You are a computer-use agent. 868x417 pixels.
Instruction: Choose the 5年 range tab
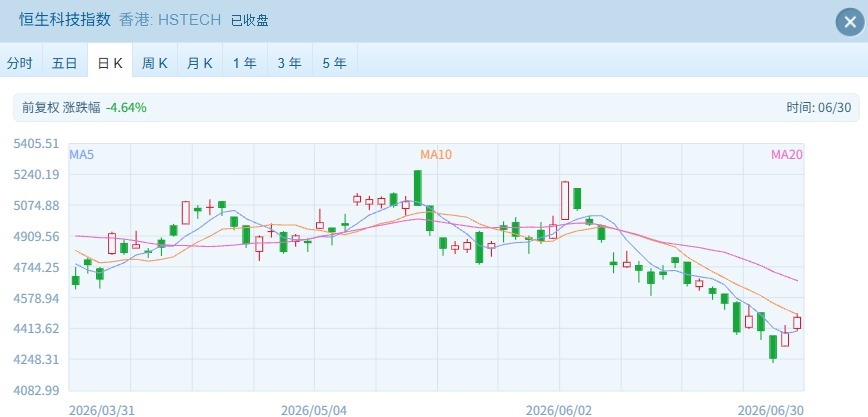(x=334, y=63)
